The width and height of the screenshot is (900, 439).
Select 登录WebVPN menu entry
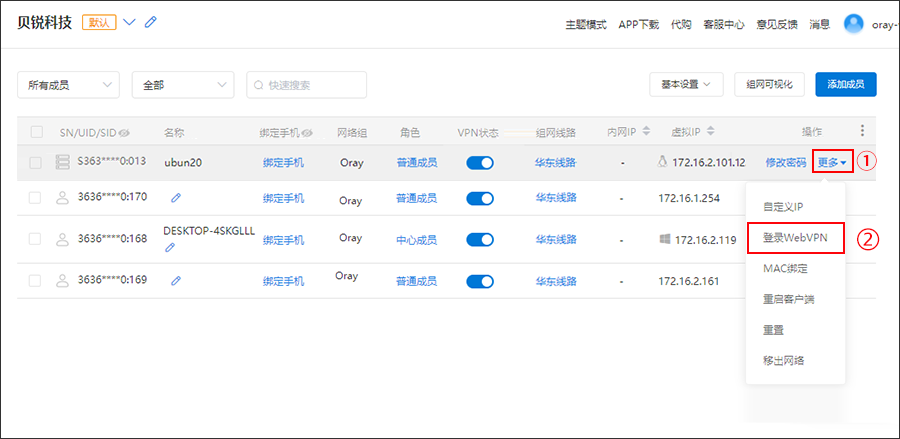pyautogui.click(x=796, y=238)
